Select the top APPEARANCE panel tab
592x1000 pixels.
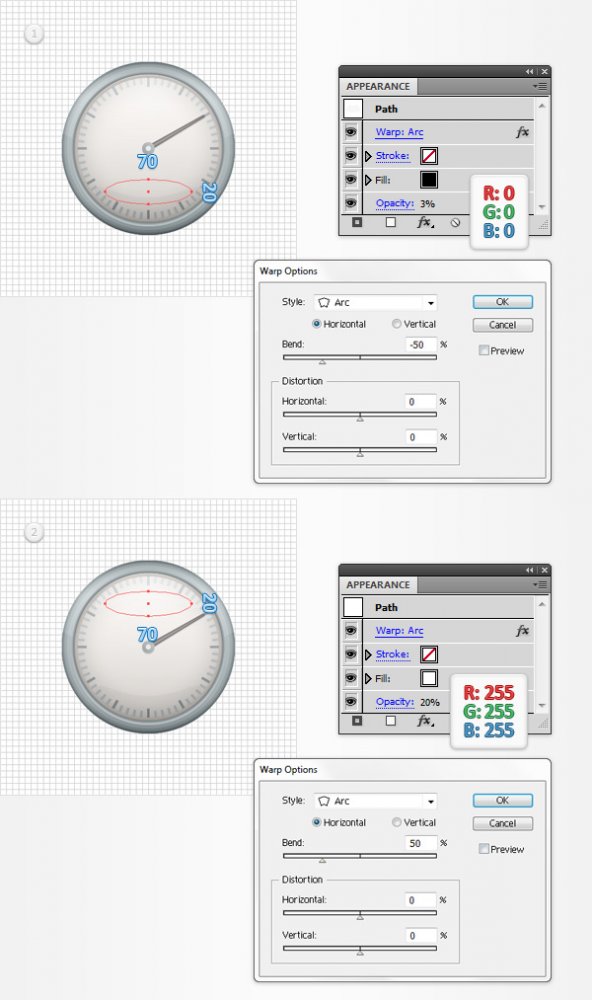click(378, 87)
